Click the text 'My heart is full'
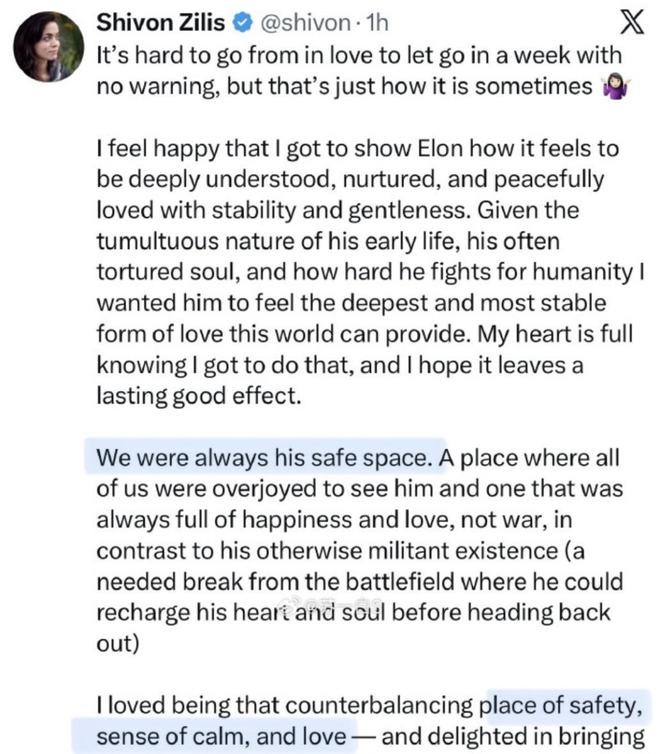This screenshot has height=754, width=660. click(555, 334)
